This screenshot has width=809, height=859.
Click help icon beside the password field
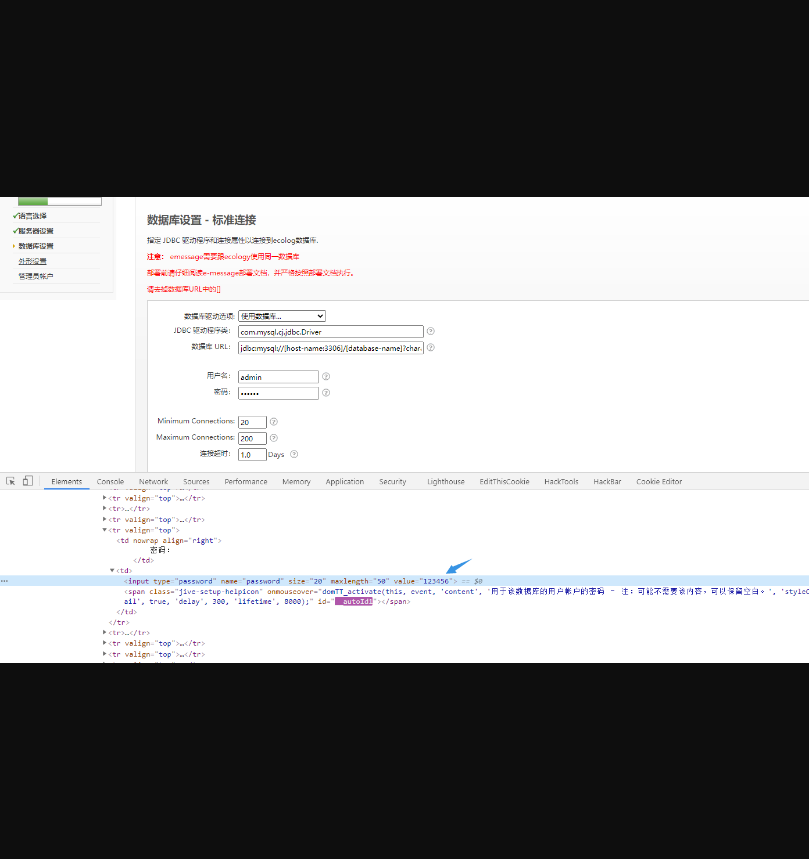(325, 393)
